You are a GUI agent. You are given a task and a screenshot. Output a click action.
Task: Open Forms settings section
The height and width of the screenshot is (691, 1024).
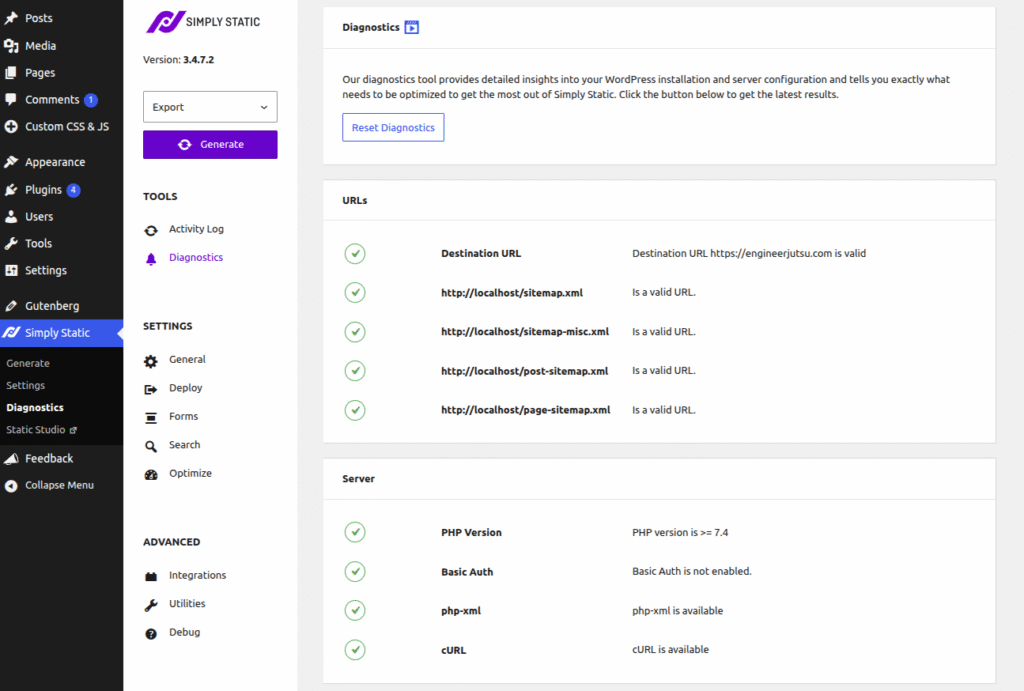pyautogui.click(x=183, y=417)
